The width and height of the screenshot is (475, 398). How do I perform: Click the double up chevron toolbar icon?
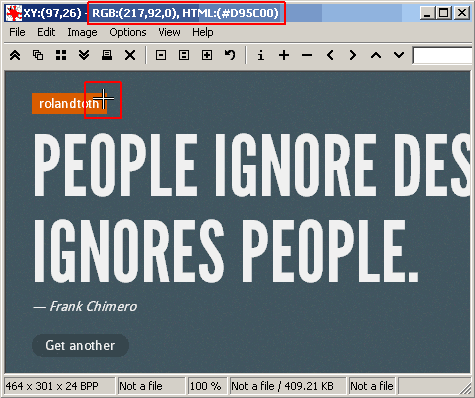(x=15, y=55)
